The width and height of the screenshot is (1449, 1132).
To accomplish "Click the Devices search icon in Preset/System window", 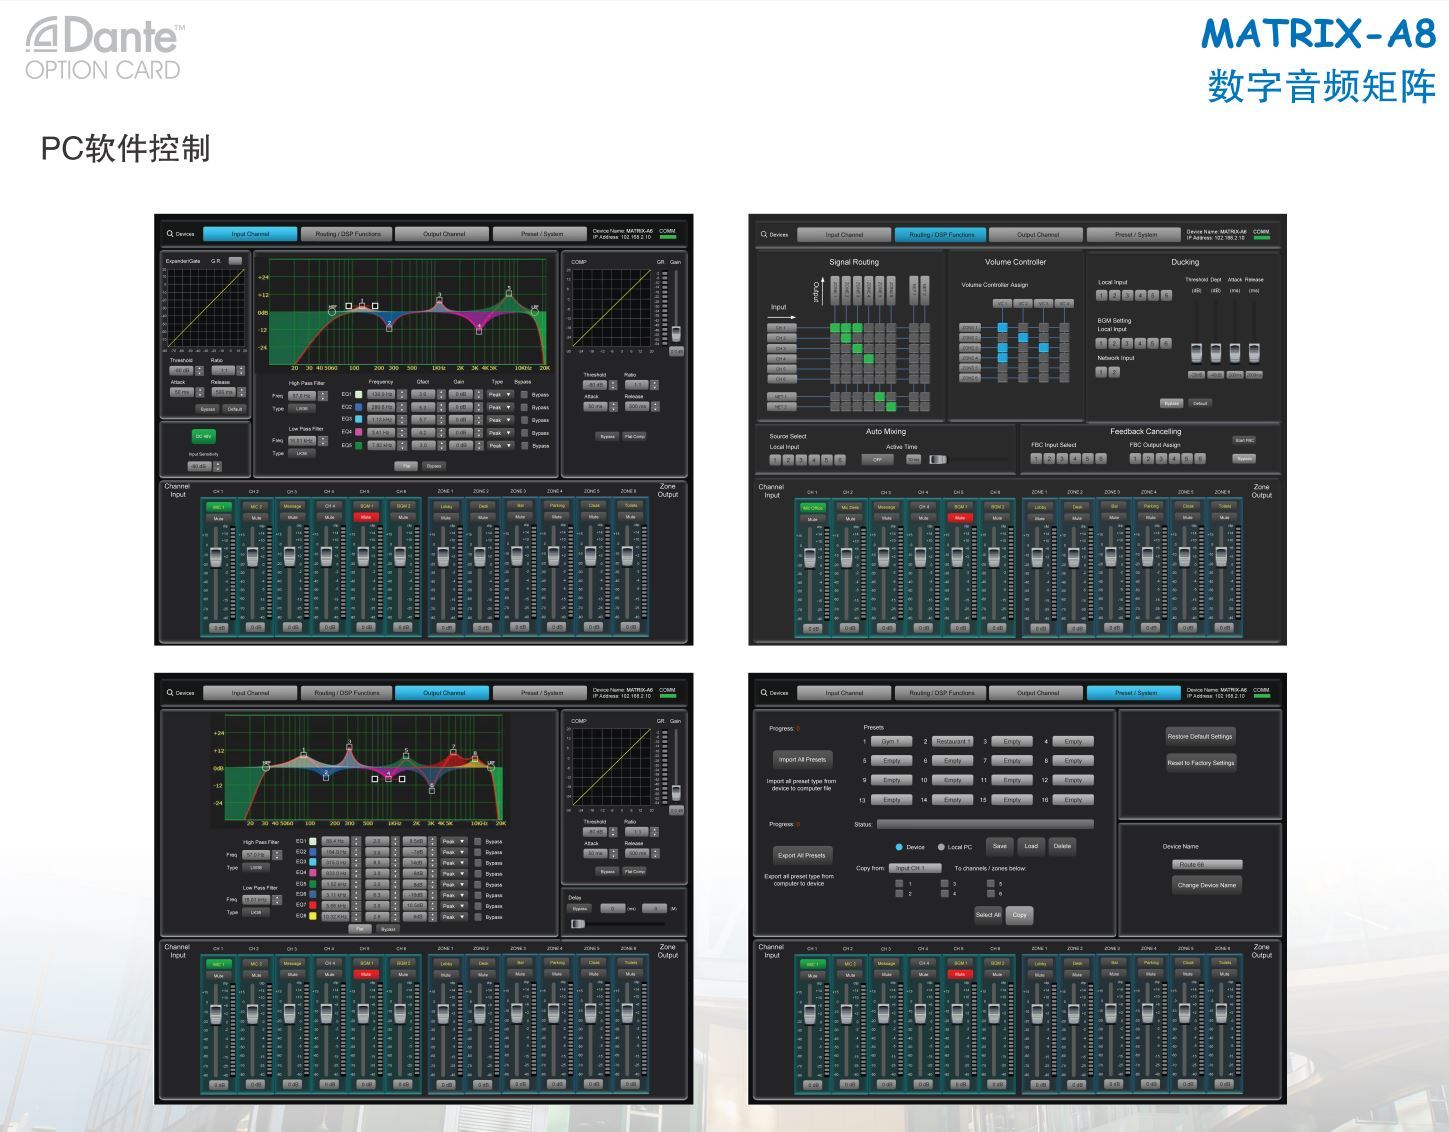I will pos(764,693).
